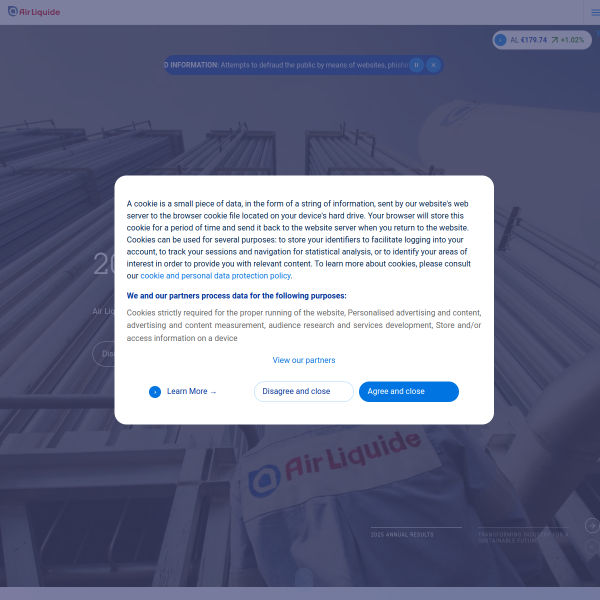
Task: Click the Air Liquide logo in header
Action: coord(34,11)
